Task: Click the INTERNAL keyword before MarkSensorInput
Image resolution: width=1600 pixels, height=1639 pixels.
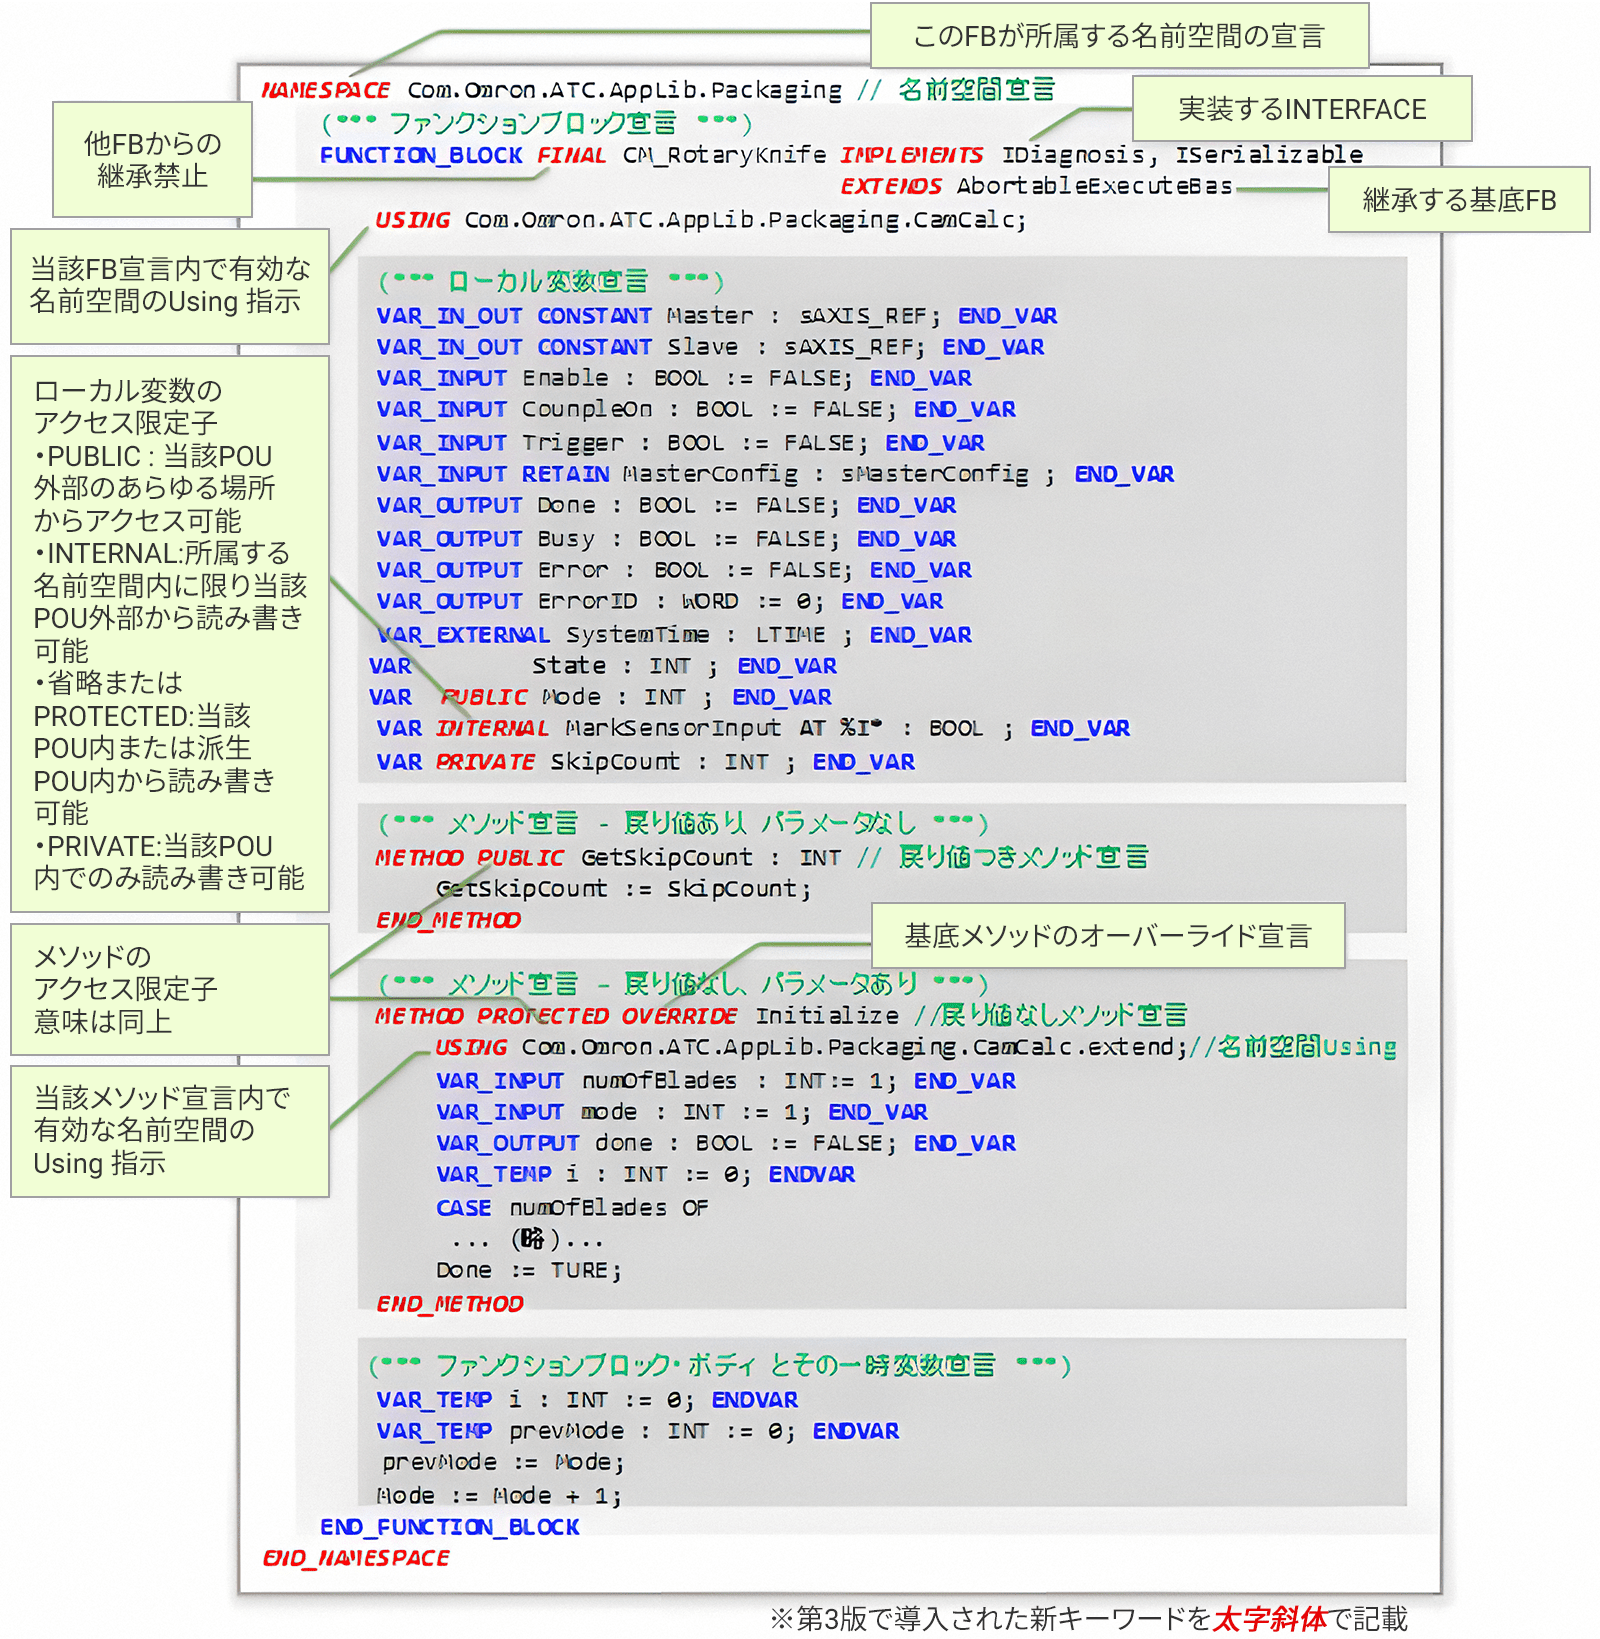Action: [x=492, y=728]
